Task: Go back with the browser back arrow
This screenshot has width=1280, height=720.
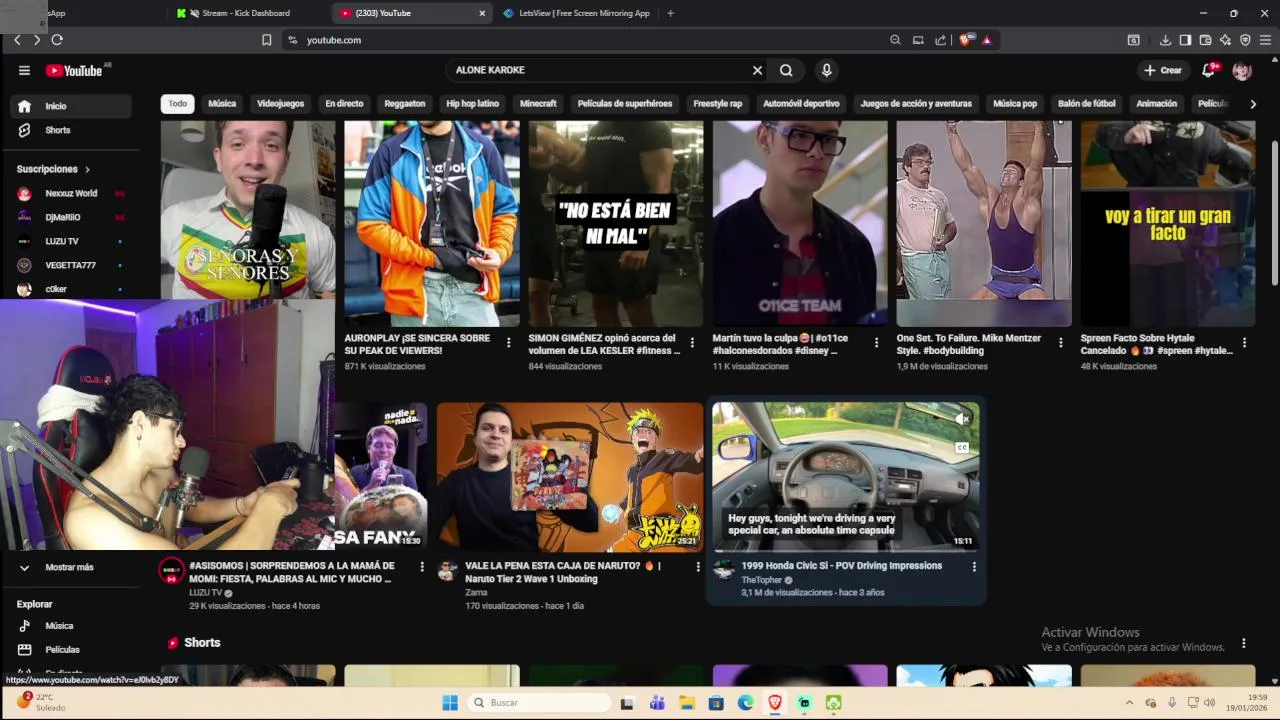Action: pyautogui.click(x=17, y=40)
